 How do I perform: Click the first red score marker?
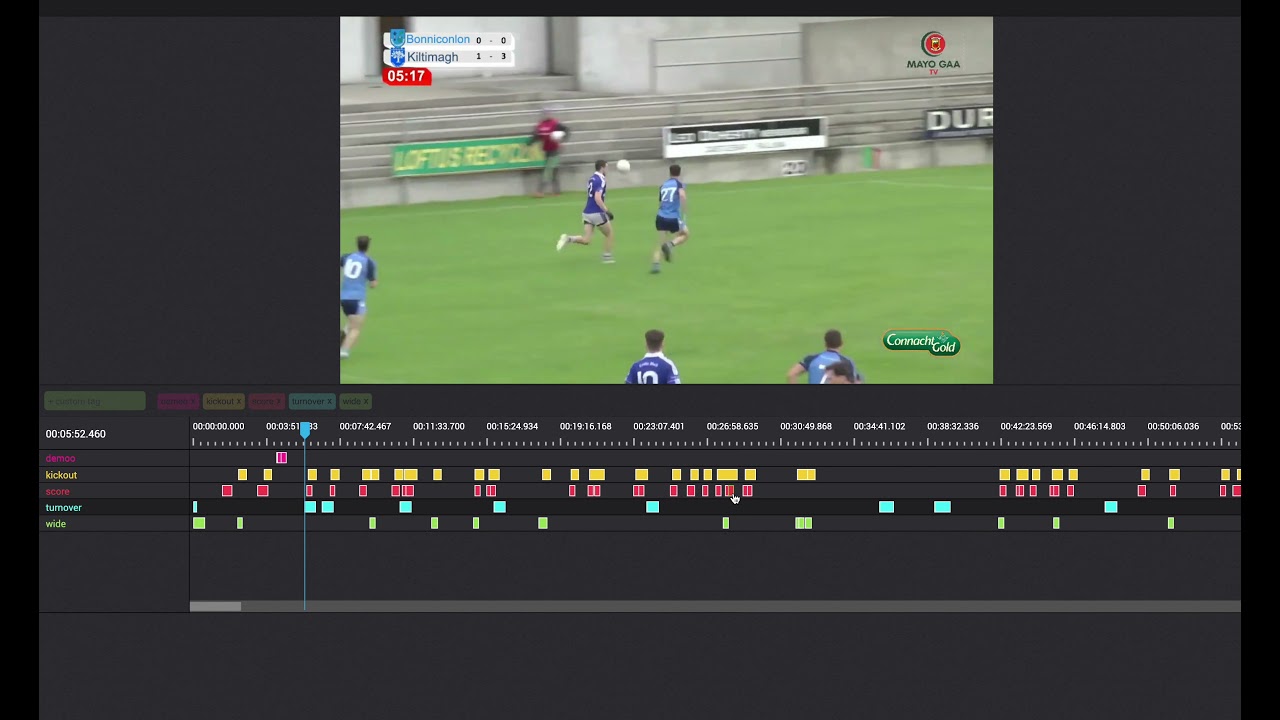coord(227,491)
